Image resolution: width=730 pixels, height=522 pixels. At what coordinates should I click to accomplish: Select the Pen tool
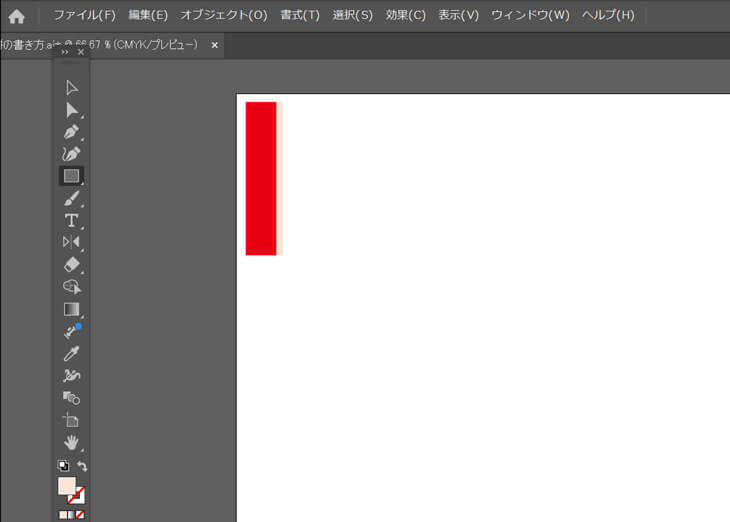(x=71, y=132)
